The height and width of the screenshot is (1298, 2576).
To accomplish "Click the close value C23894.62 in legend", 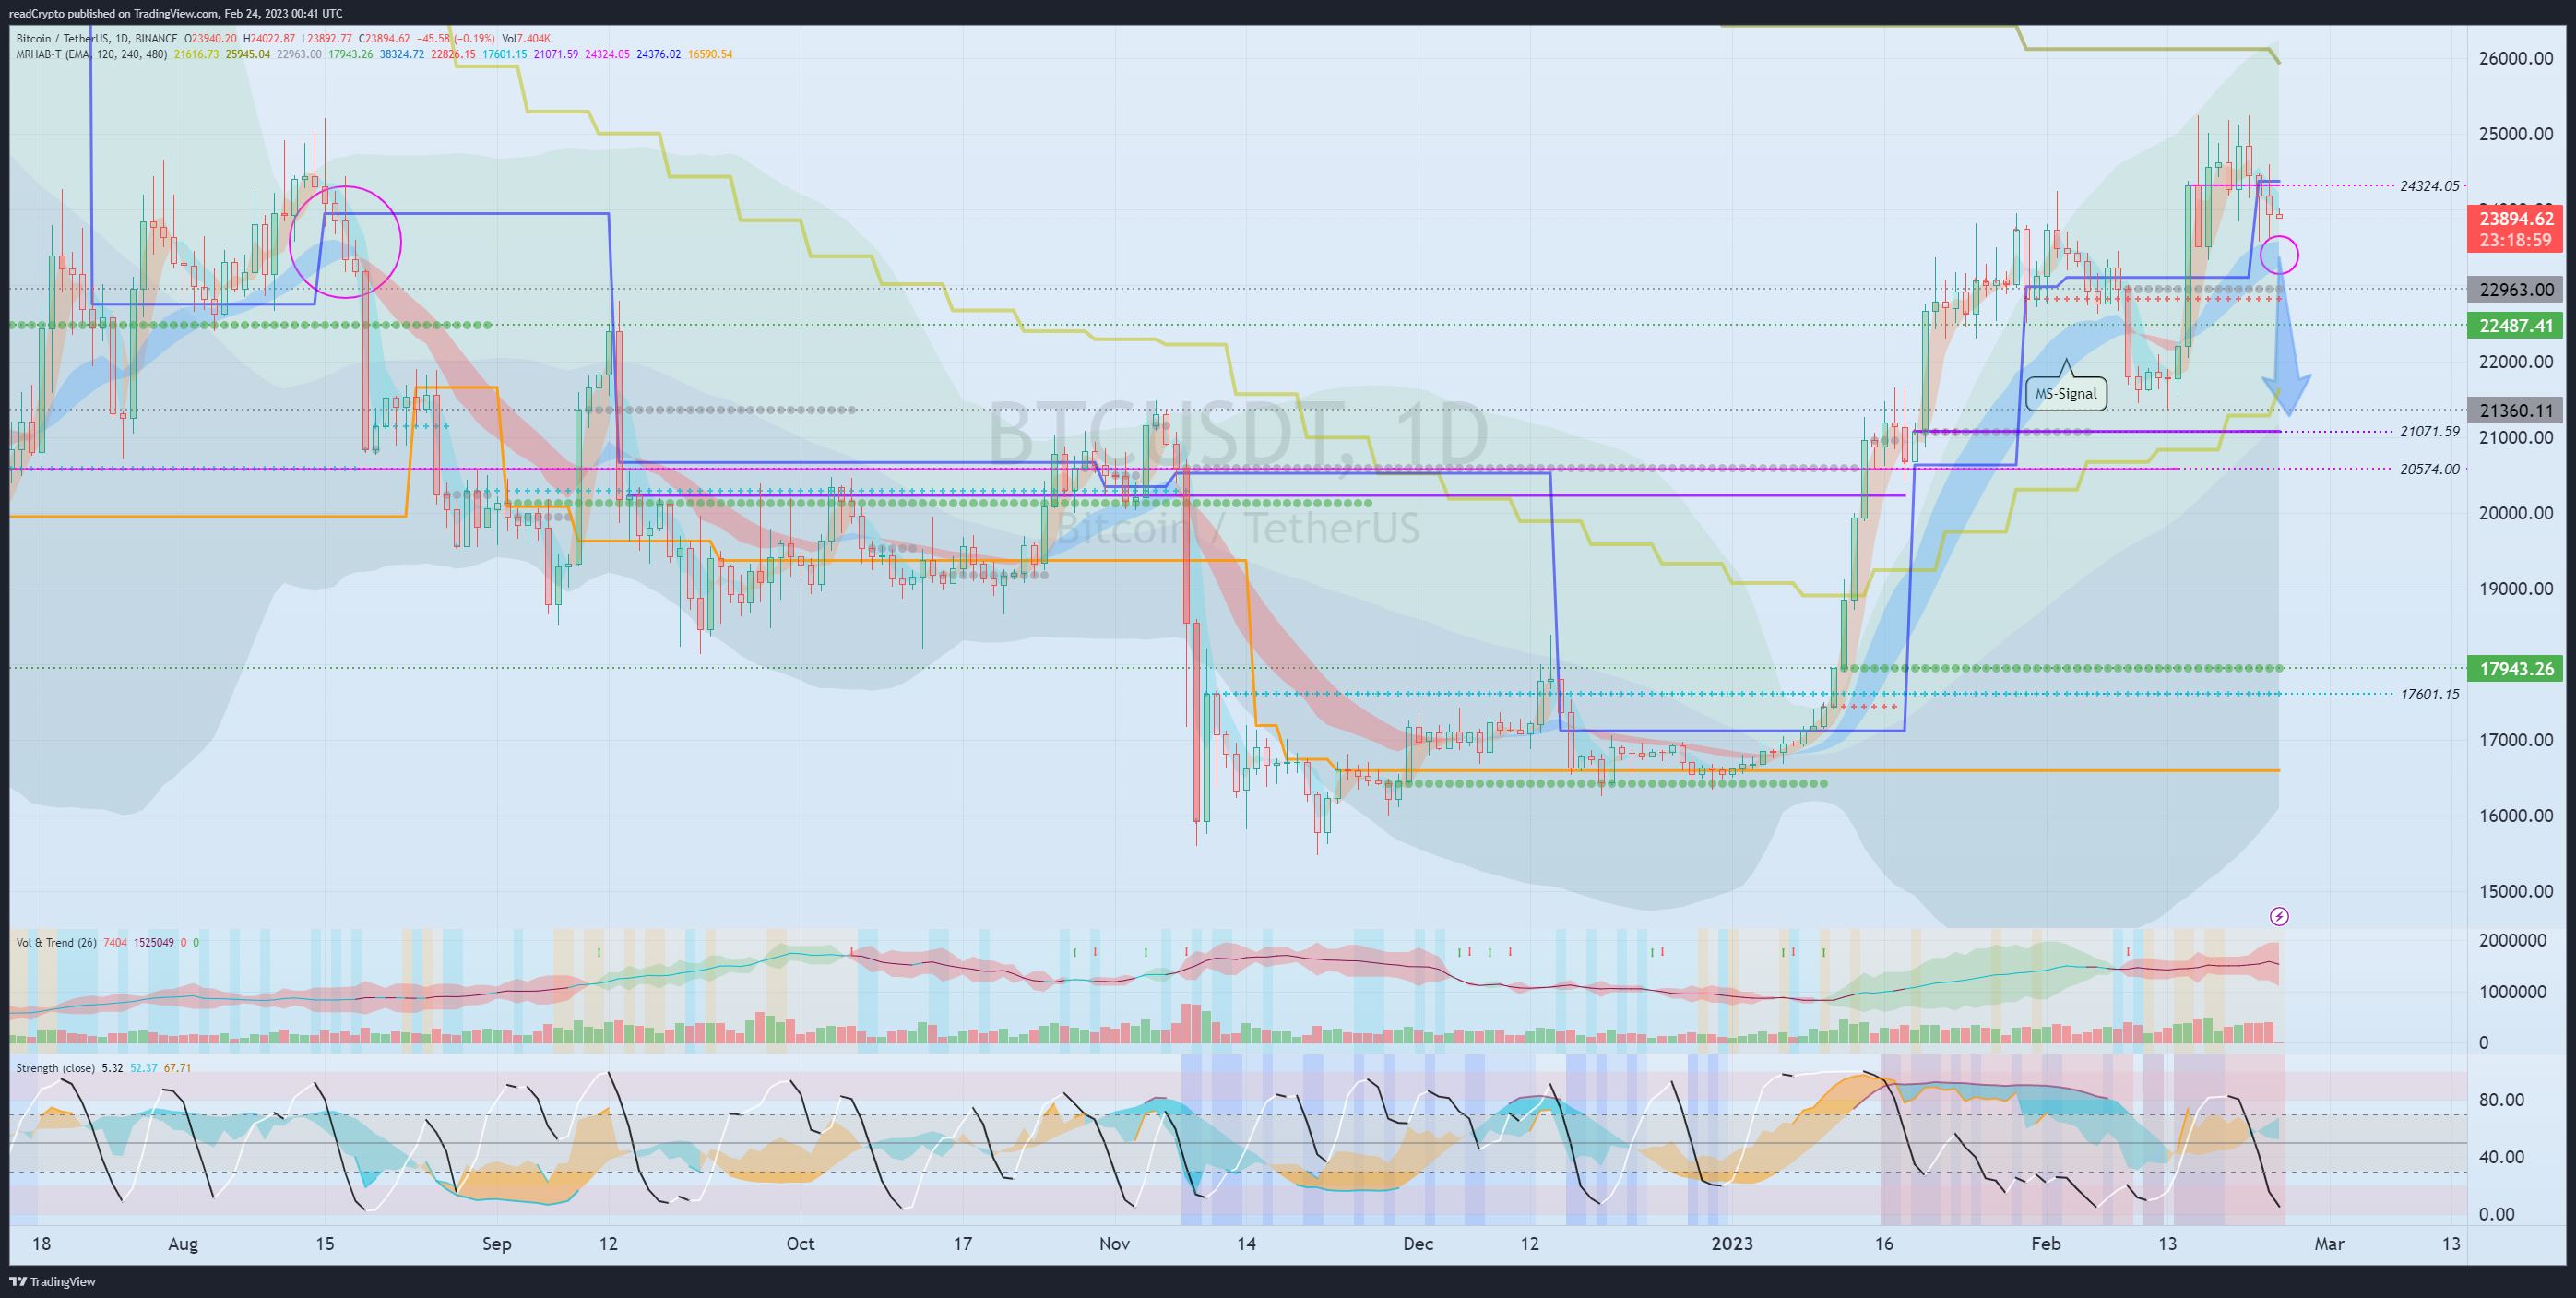I will (x=384, y=39).
